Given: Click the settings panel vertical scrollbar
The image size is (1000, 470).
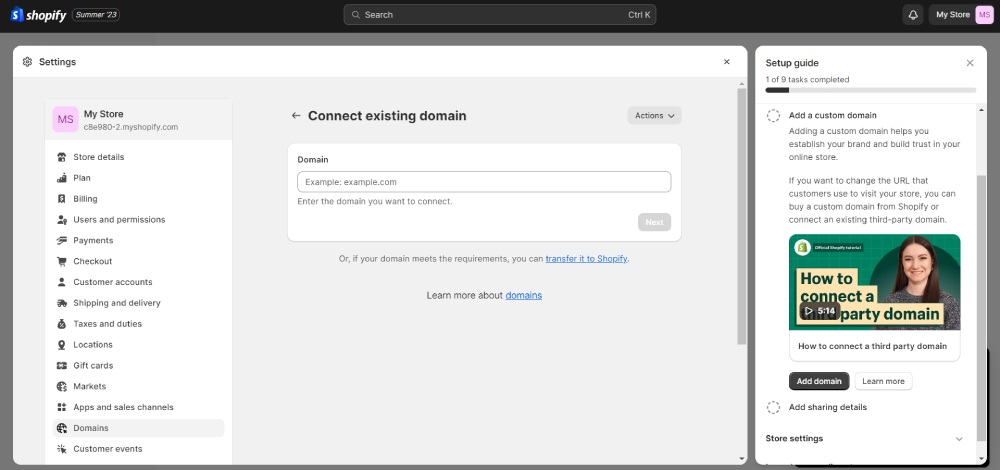Looking at the screenshot, I should pyautogui.click(x=741, y=217).
